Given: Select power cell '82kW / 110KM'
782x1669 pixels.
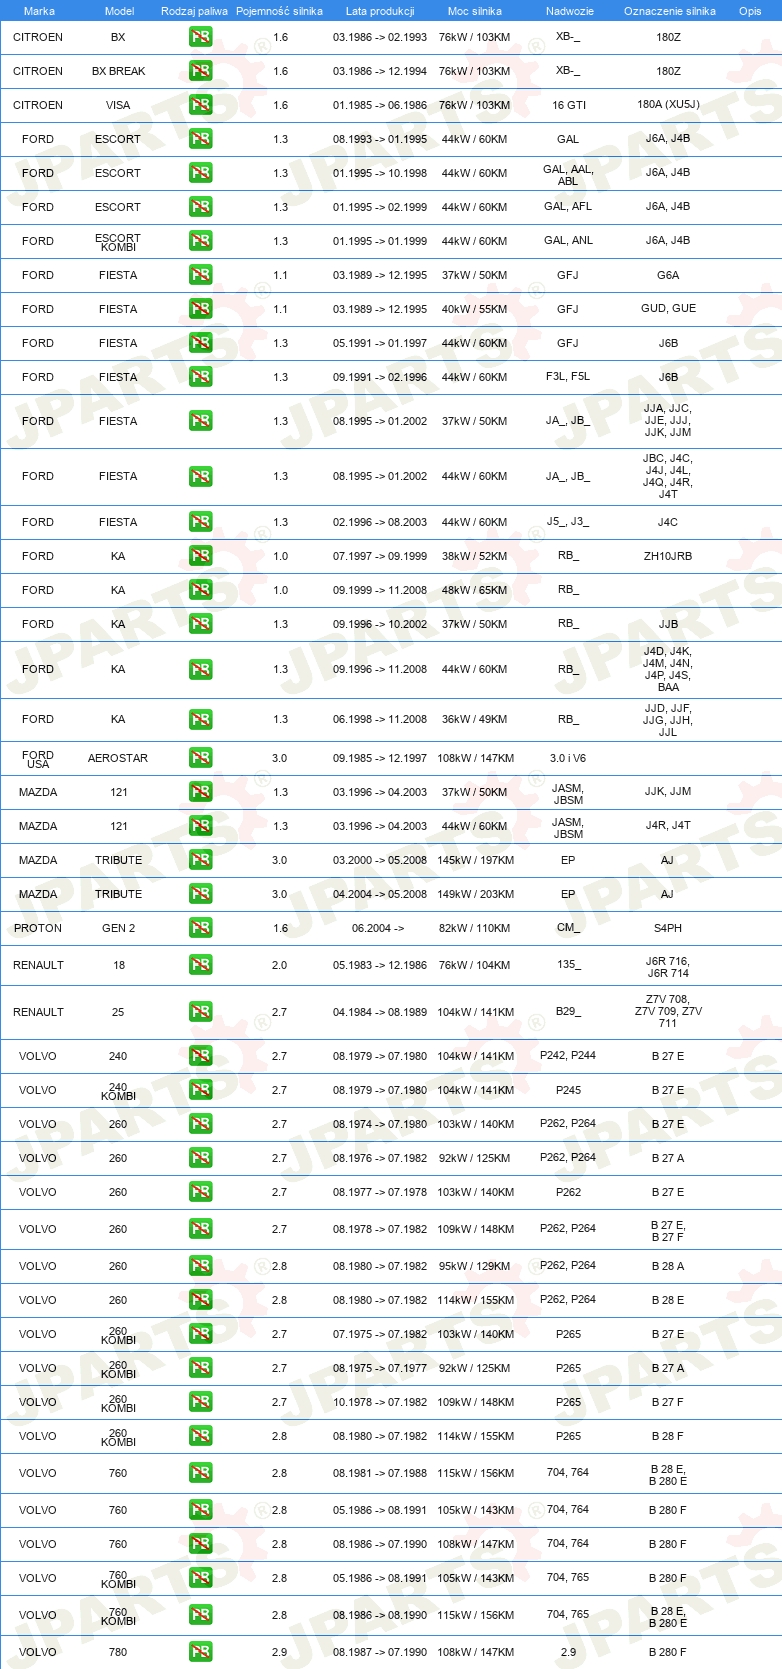Looking at the screenshot, I should click(x=474, y=928).
